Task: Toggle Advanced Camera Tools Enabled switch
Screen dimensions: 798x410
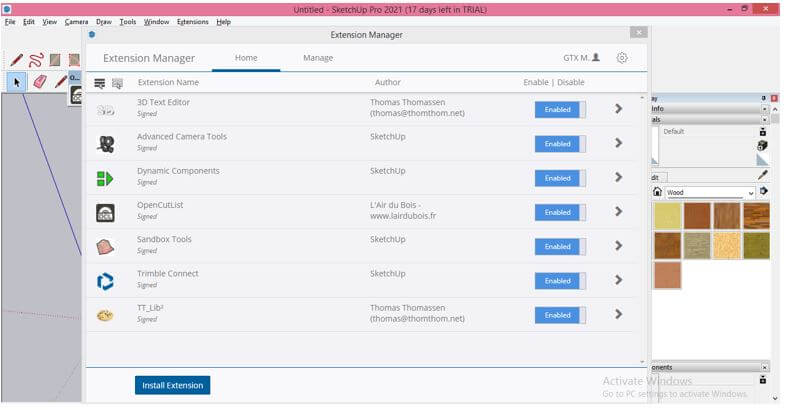Action: coord(560,144)
